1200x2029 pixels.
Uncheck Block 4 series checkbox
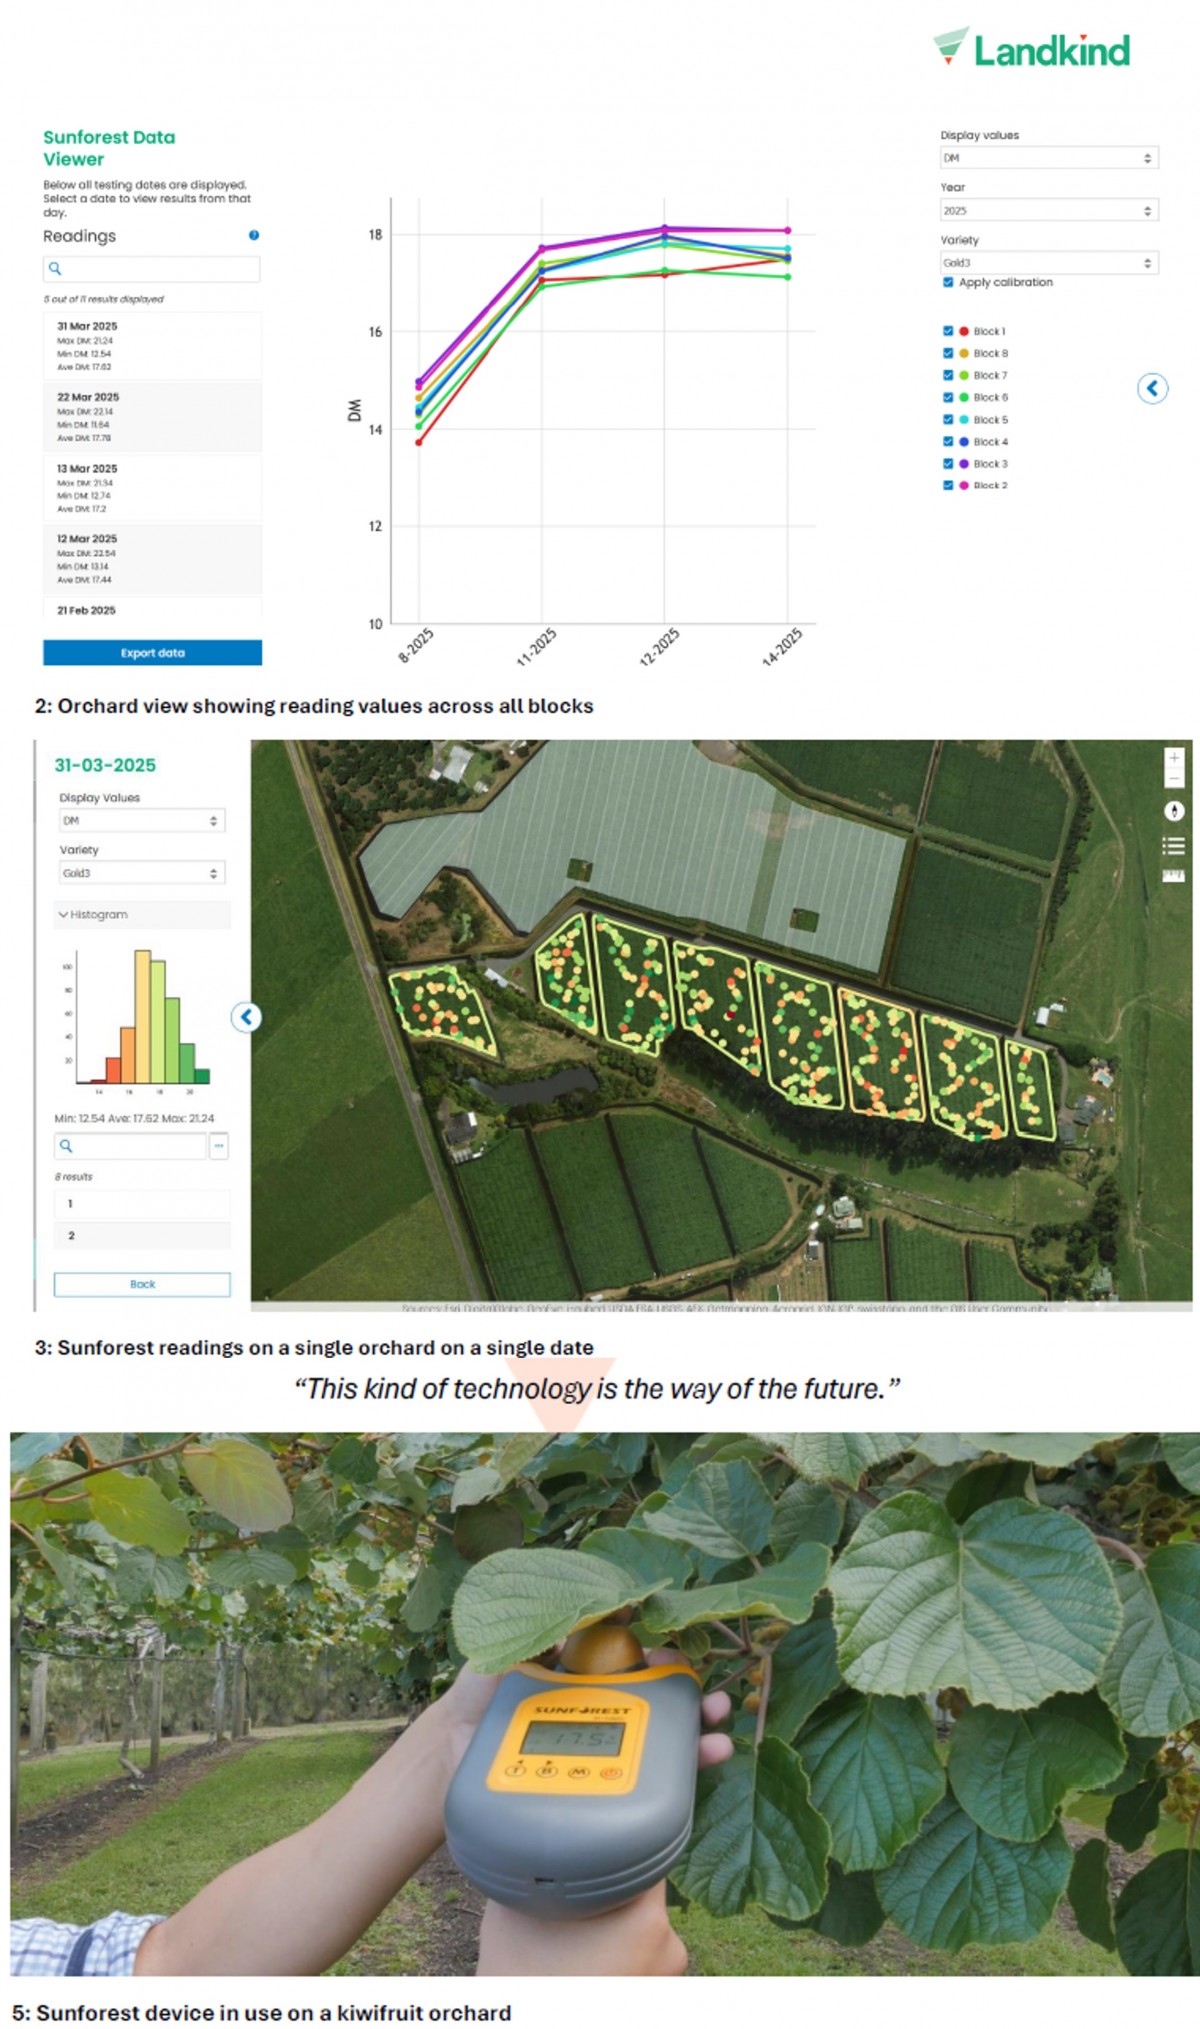(948, 441)
